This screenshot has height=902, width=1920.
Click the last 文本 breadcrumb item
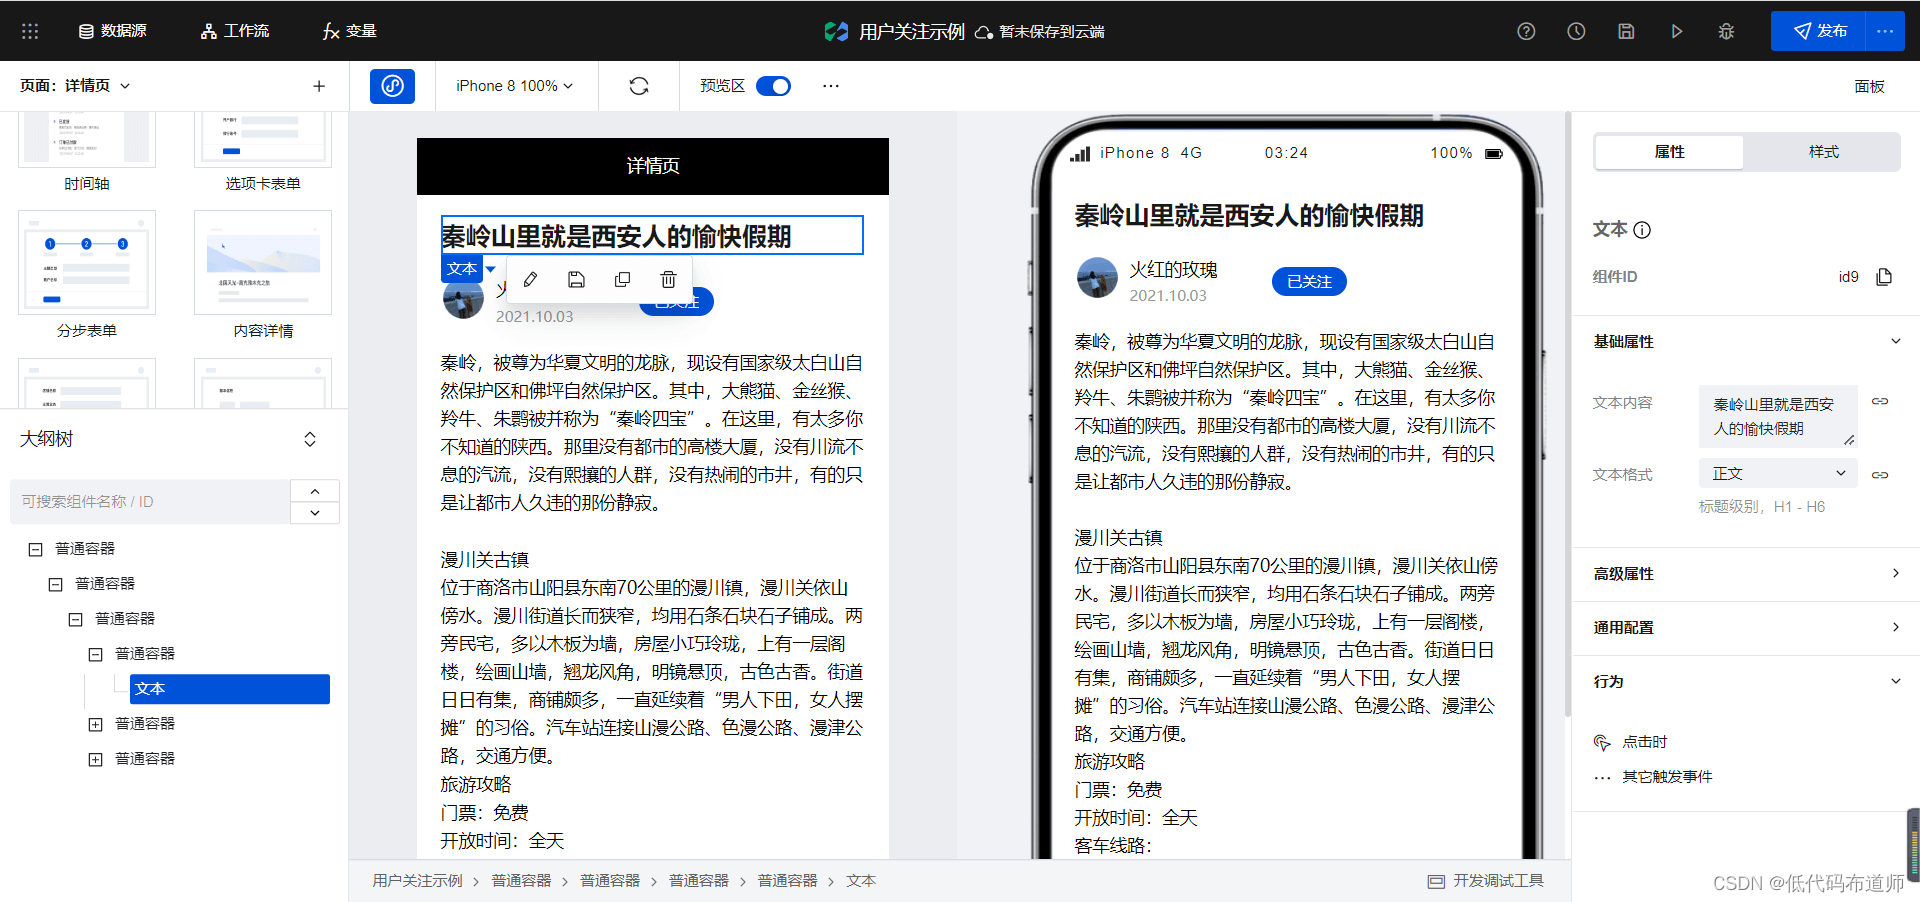(x=860, y=881)
